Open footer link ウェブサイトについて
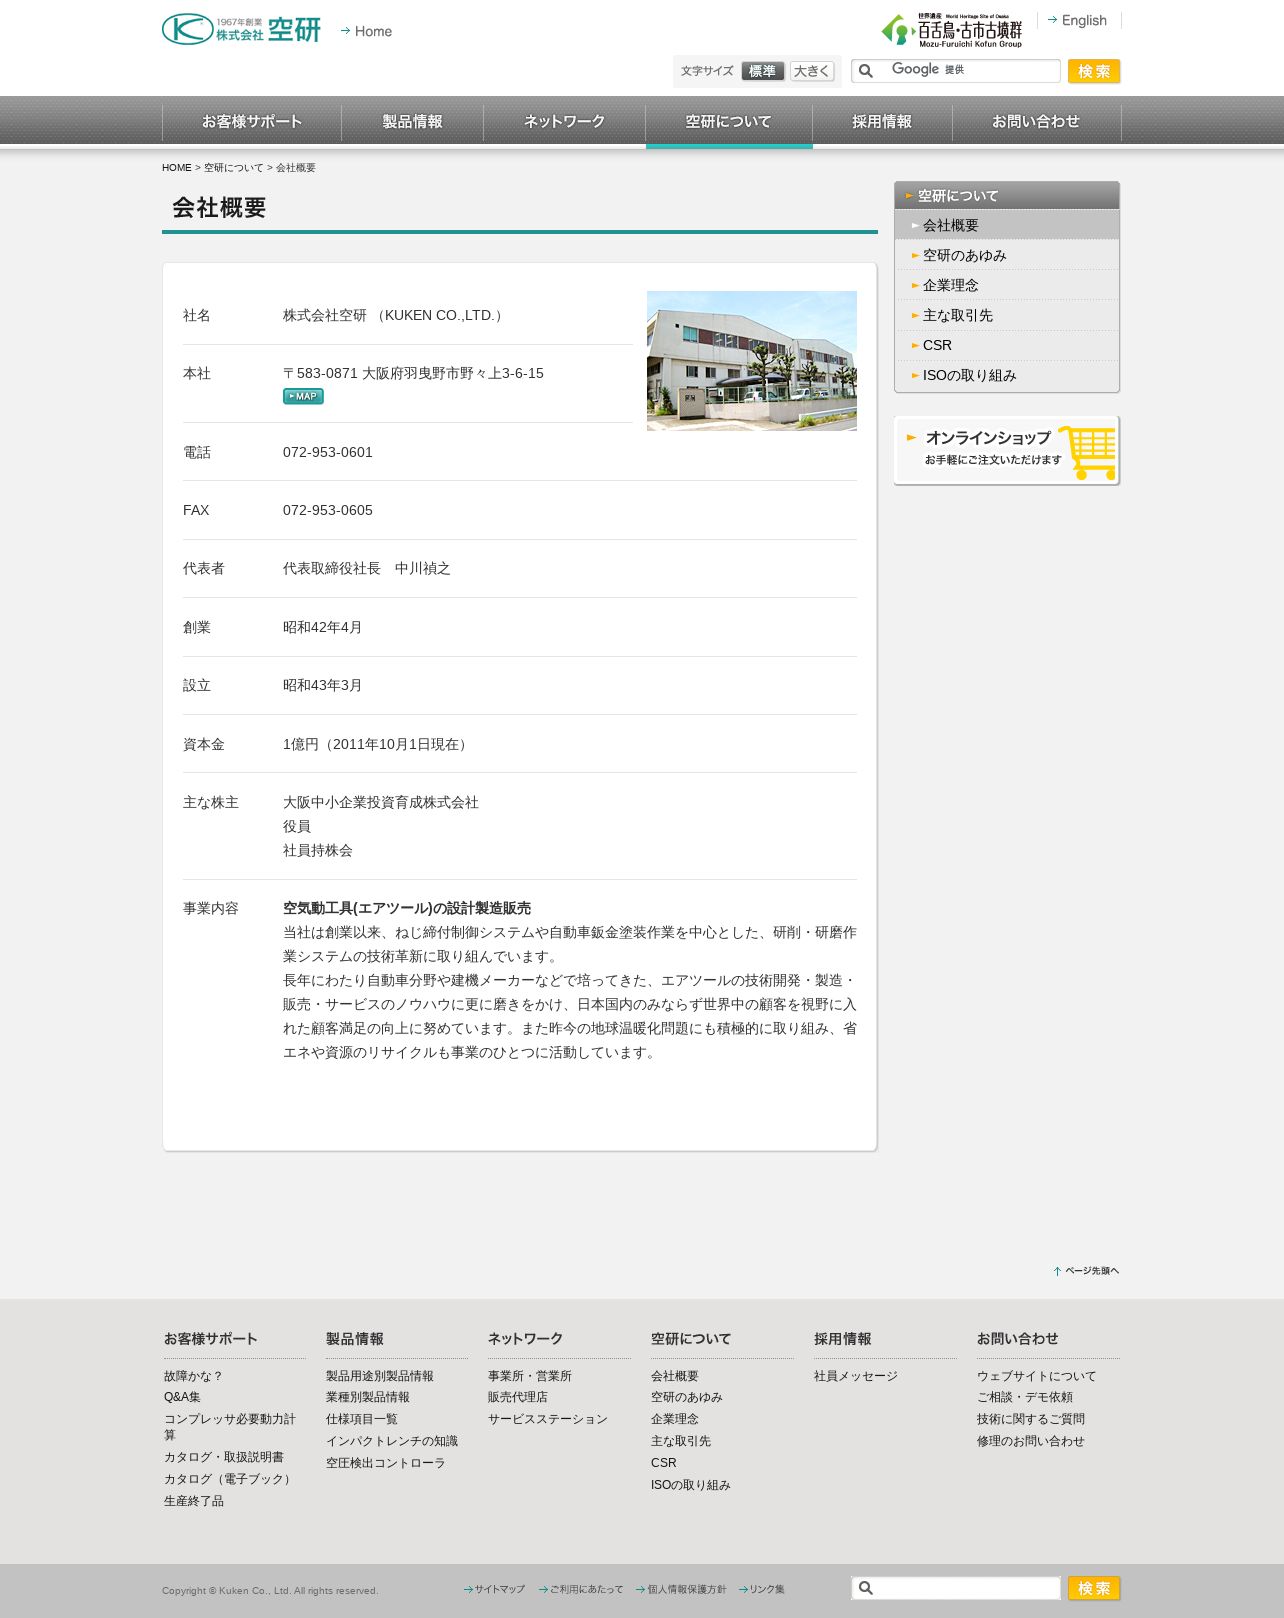The image size is (1284, 1618). pyautogui.click(x=1037, y=1377)
